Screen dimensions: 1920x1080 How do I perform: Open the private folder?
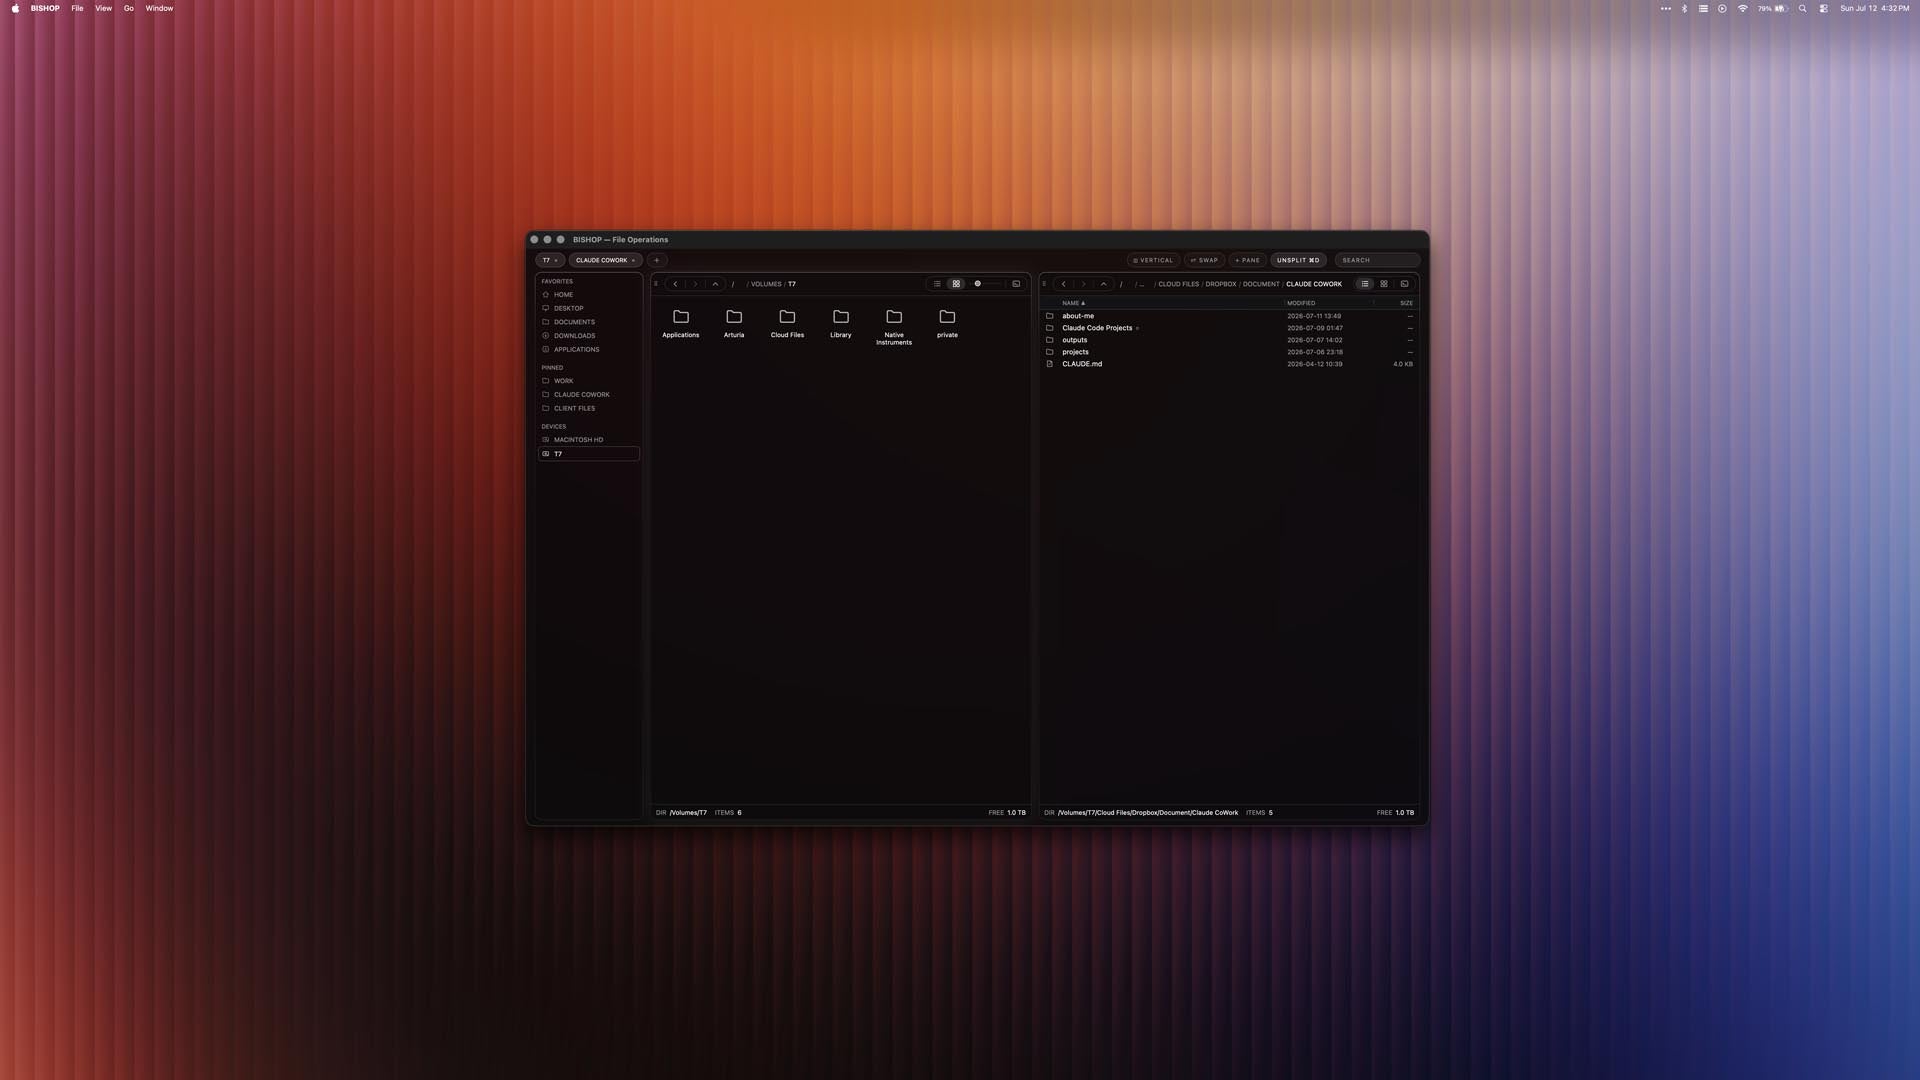pyautogui.click(x=947, y=323)
